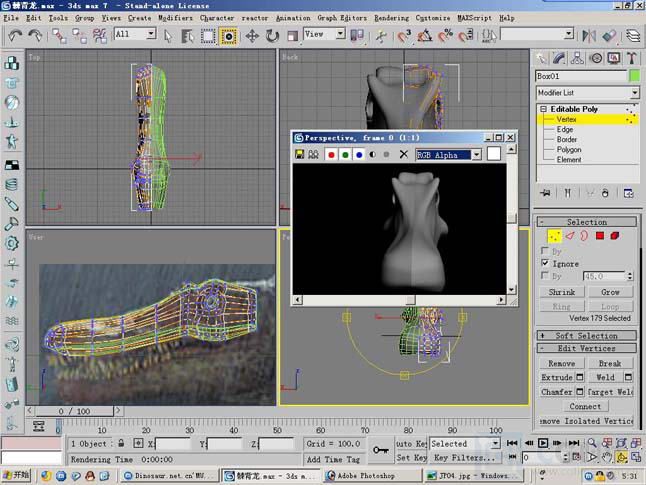Viewport: 646px width, 485px height.
Task: Select Border sub-object selection icon
Action: pos(584,236)
